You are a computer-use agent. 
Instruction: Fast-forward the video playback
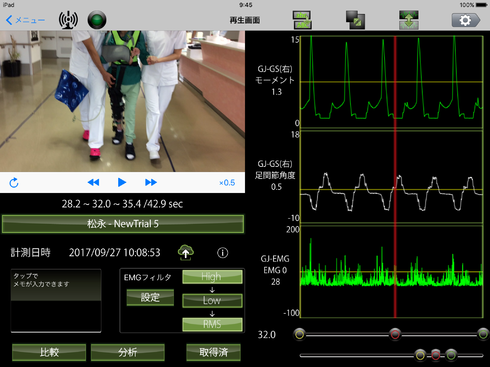pos(151,182)
